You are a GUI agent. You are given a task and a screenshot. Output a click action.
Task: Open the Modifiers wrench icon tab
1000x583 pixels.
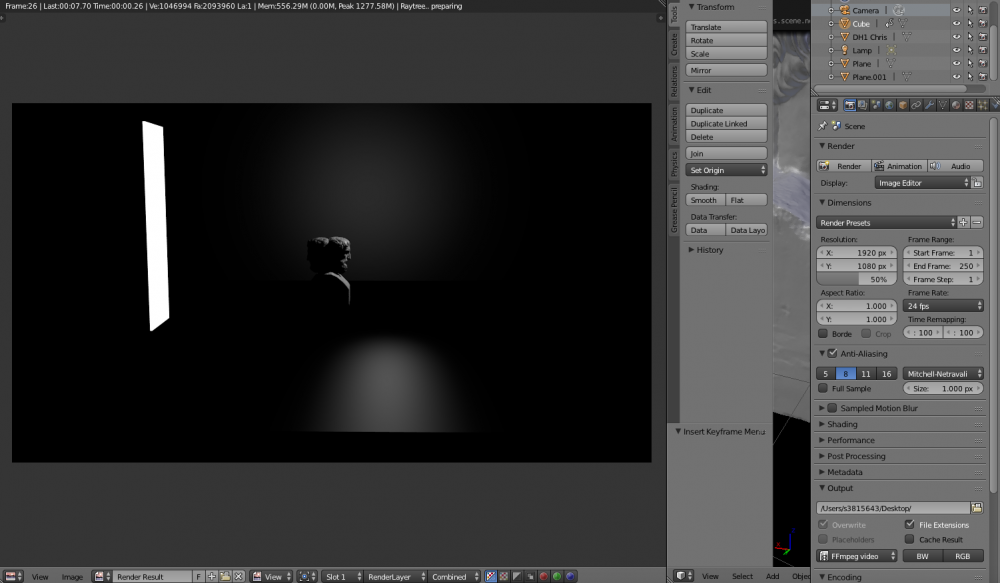pyautogui.click(x=930, y=105)
